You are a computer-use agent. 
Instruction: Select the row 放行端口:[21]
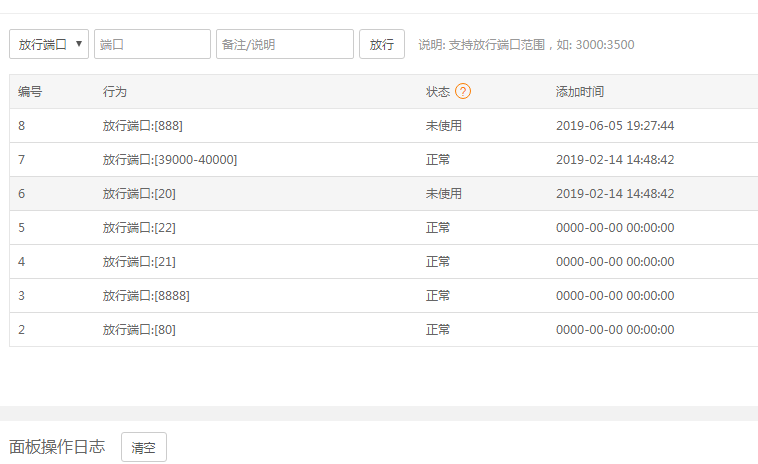[x=384, y=261]
